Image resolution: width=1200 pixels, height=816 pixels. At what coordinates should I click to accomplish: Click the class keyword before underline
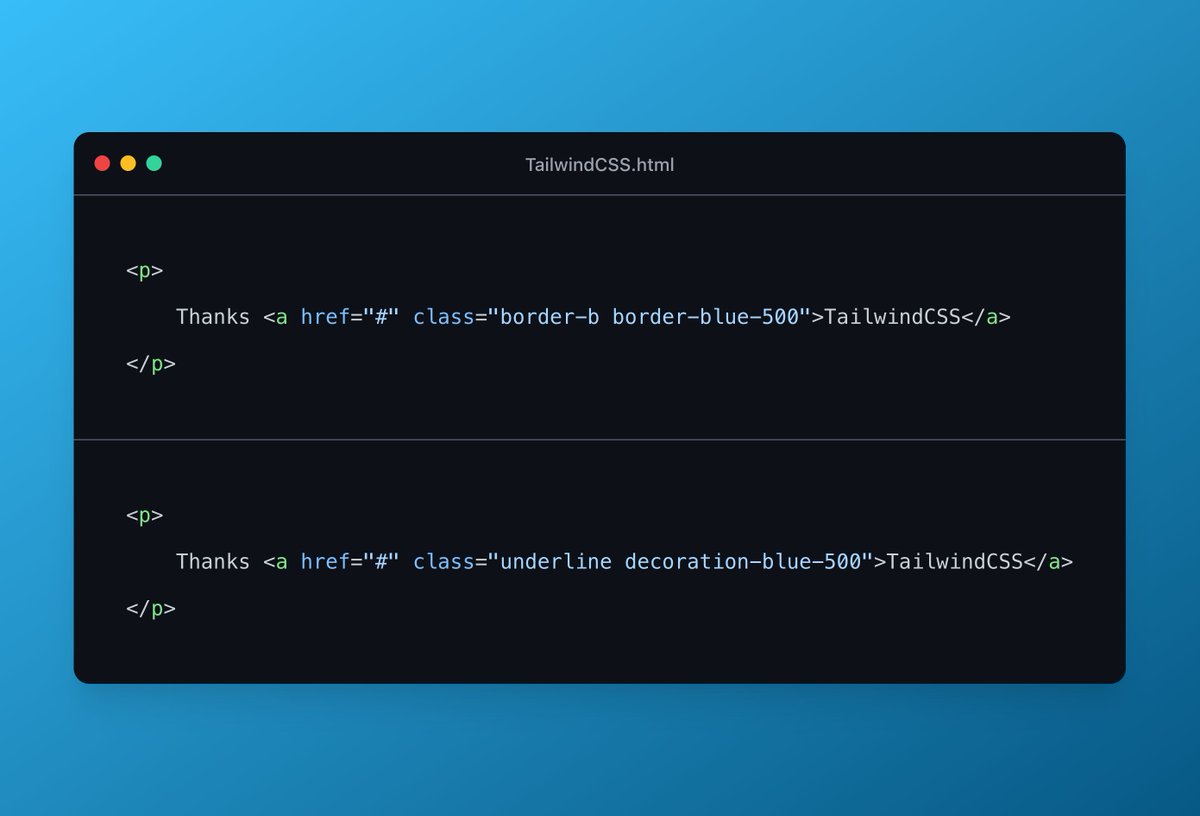click(443, 562)
